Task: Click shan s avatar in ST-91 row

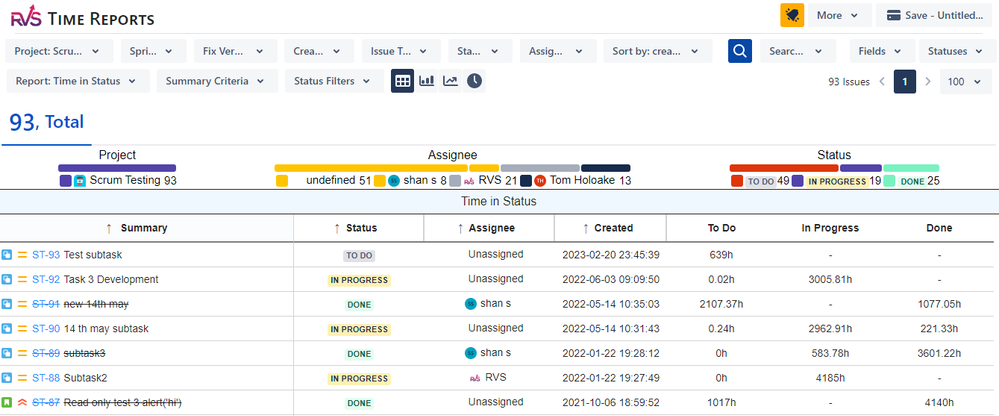Action: click(x=471, y=304)
